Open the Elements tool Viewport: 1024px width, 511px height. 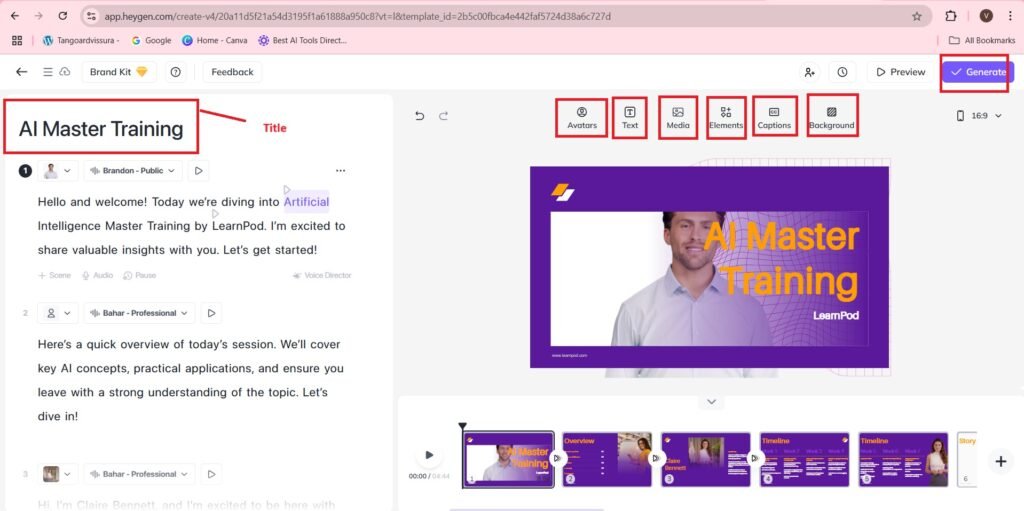pos(726,118)
